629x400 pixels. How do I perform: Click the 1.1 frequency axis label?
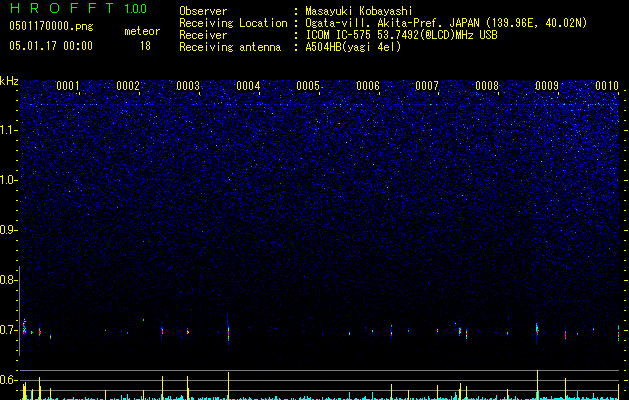[8, 130]
